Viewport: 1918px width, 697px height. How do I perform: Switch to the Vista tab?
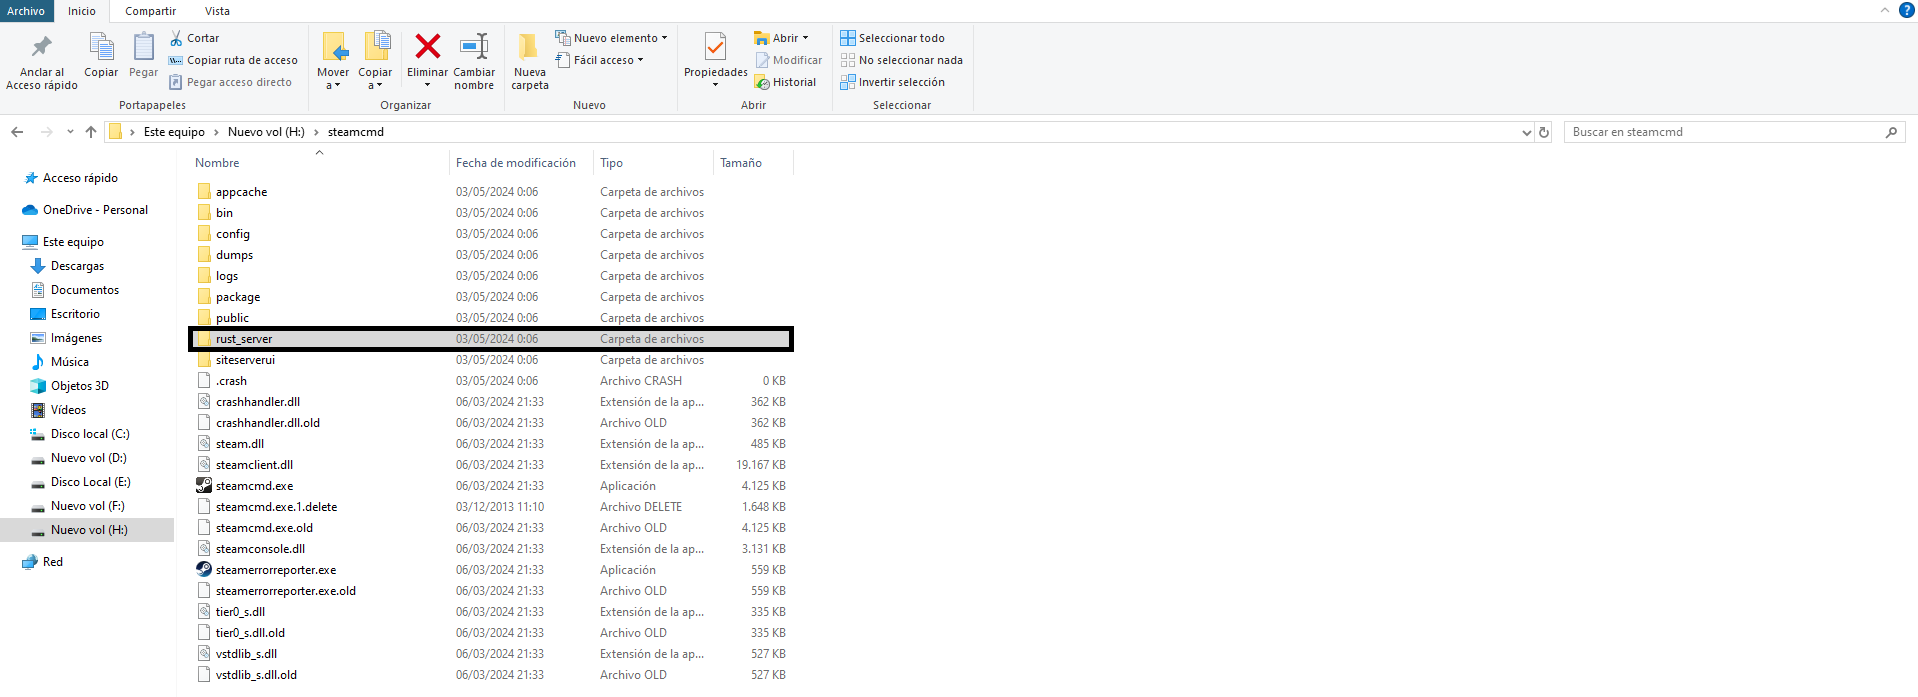click(217, 11)
